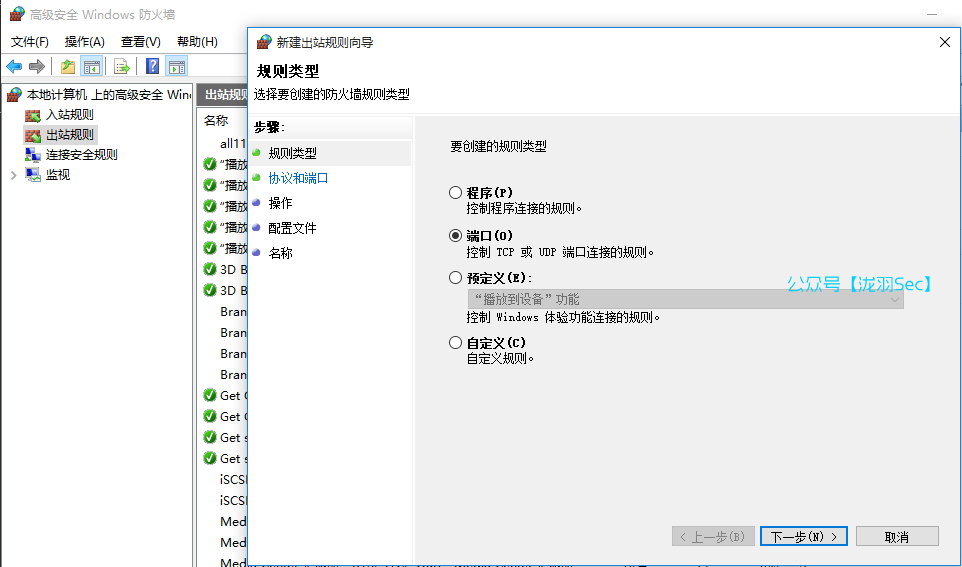The width and height of the screenshot is (962, 567).
Task: Select 连接安全规则 in the tree
Action: tap(81, 154)
